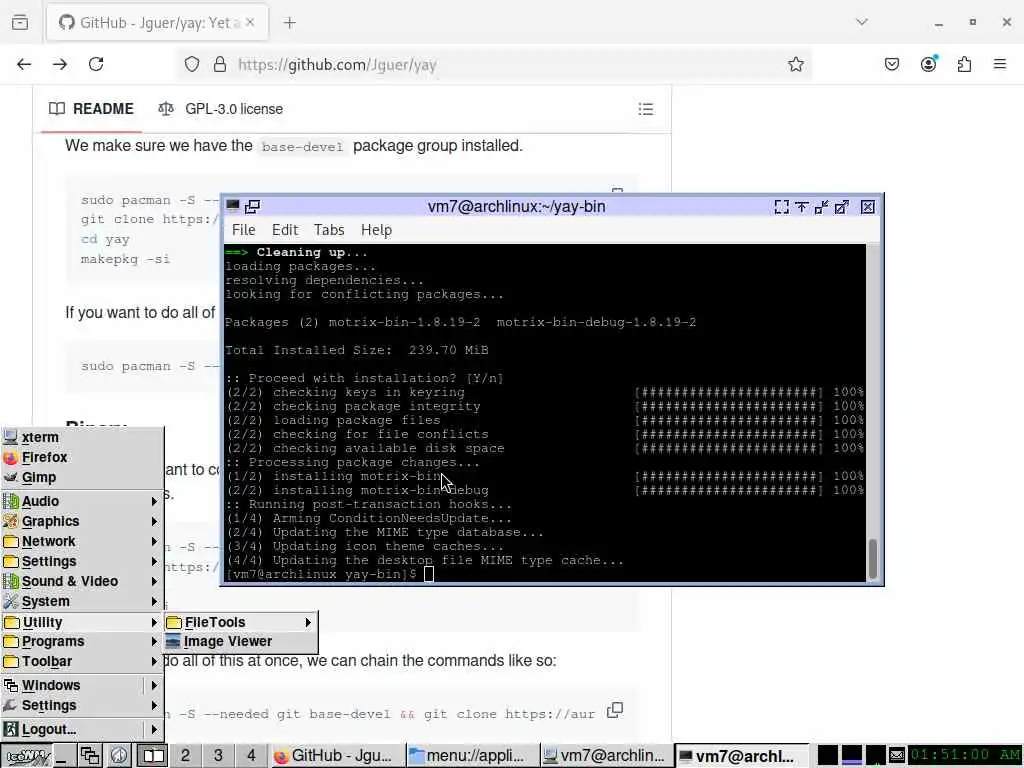Viewport: 1024px width, 768px height.
Task: Click the terminal vertical scrollbar thumb
Action: [872, 560]
